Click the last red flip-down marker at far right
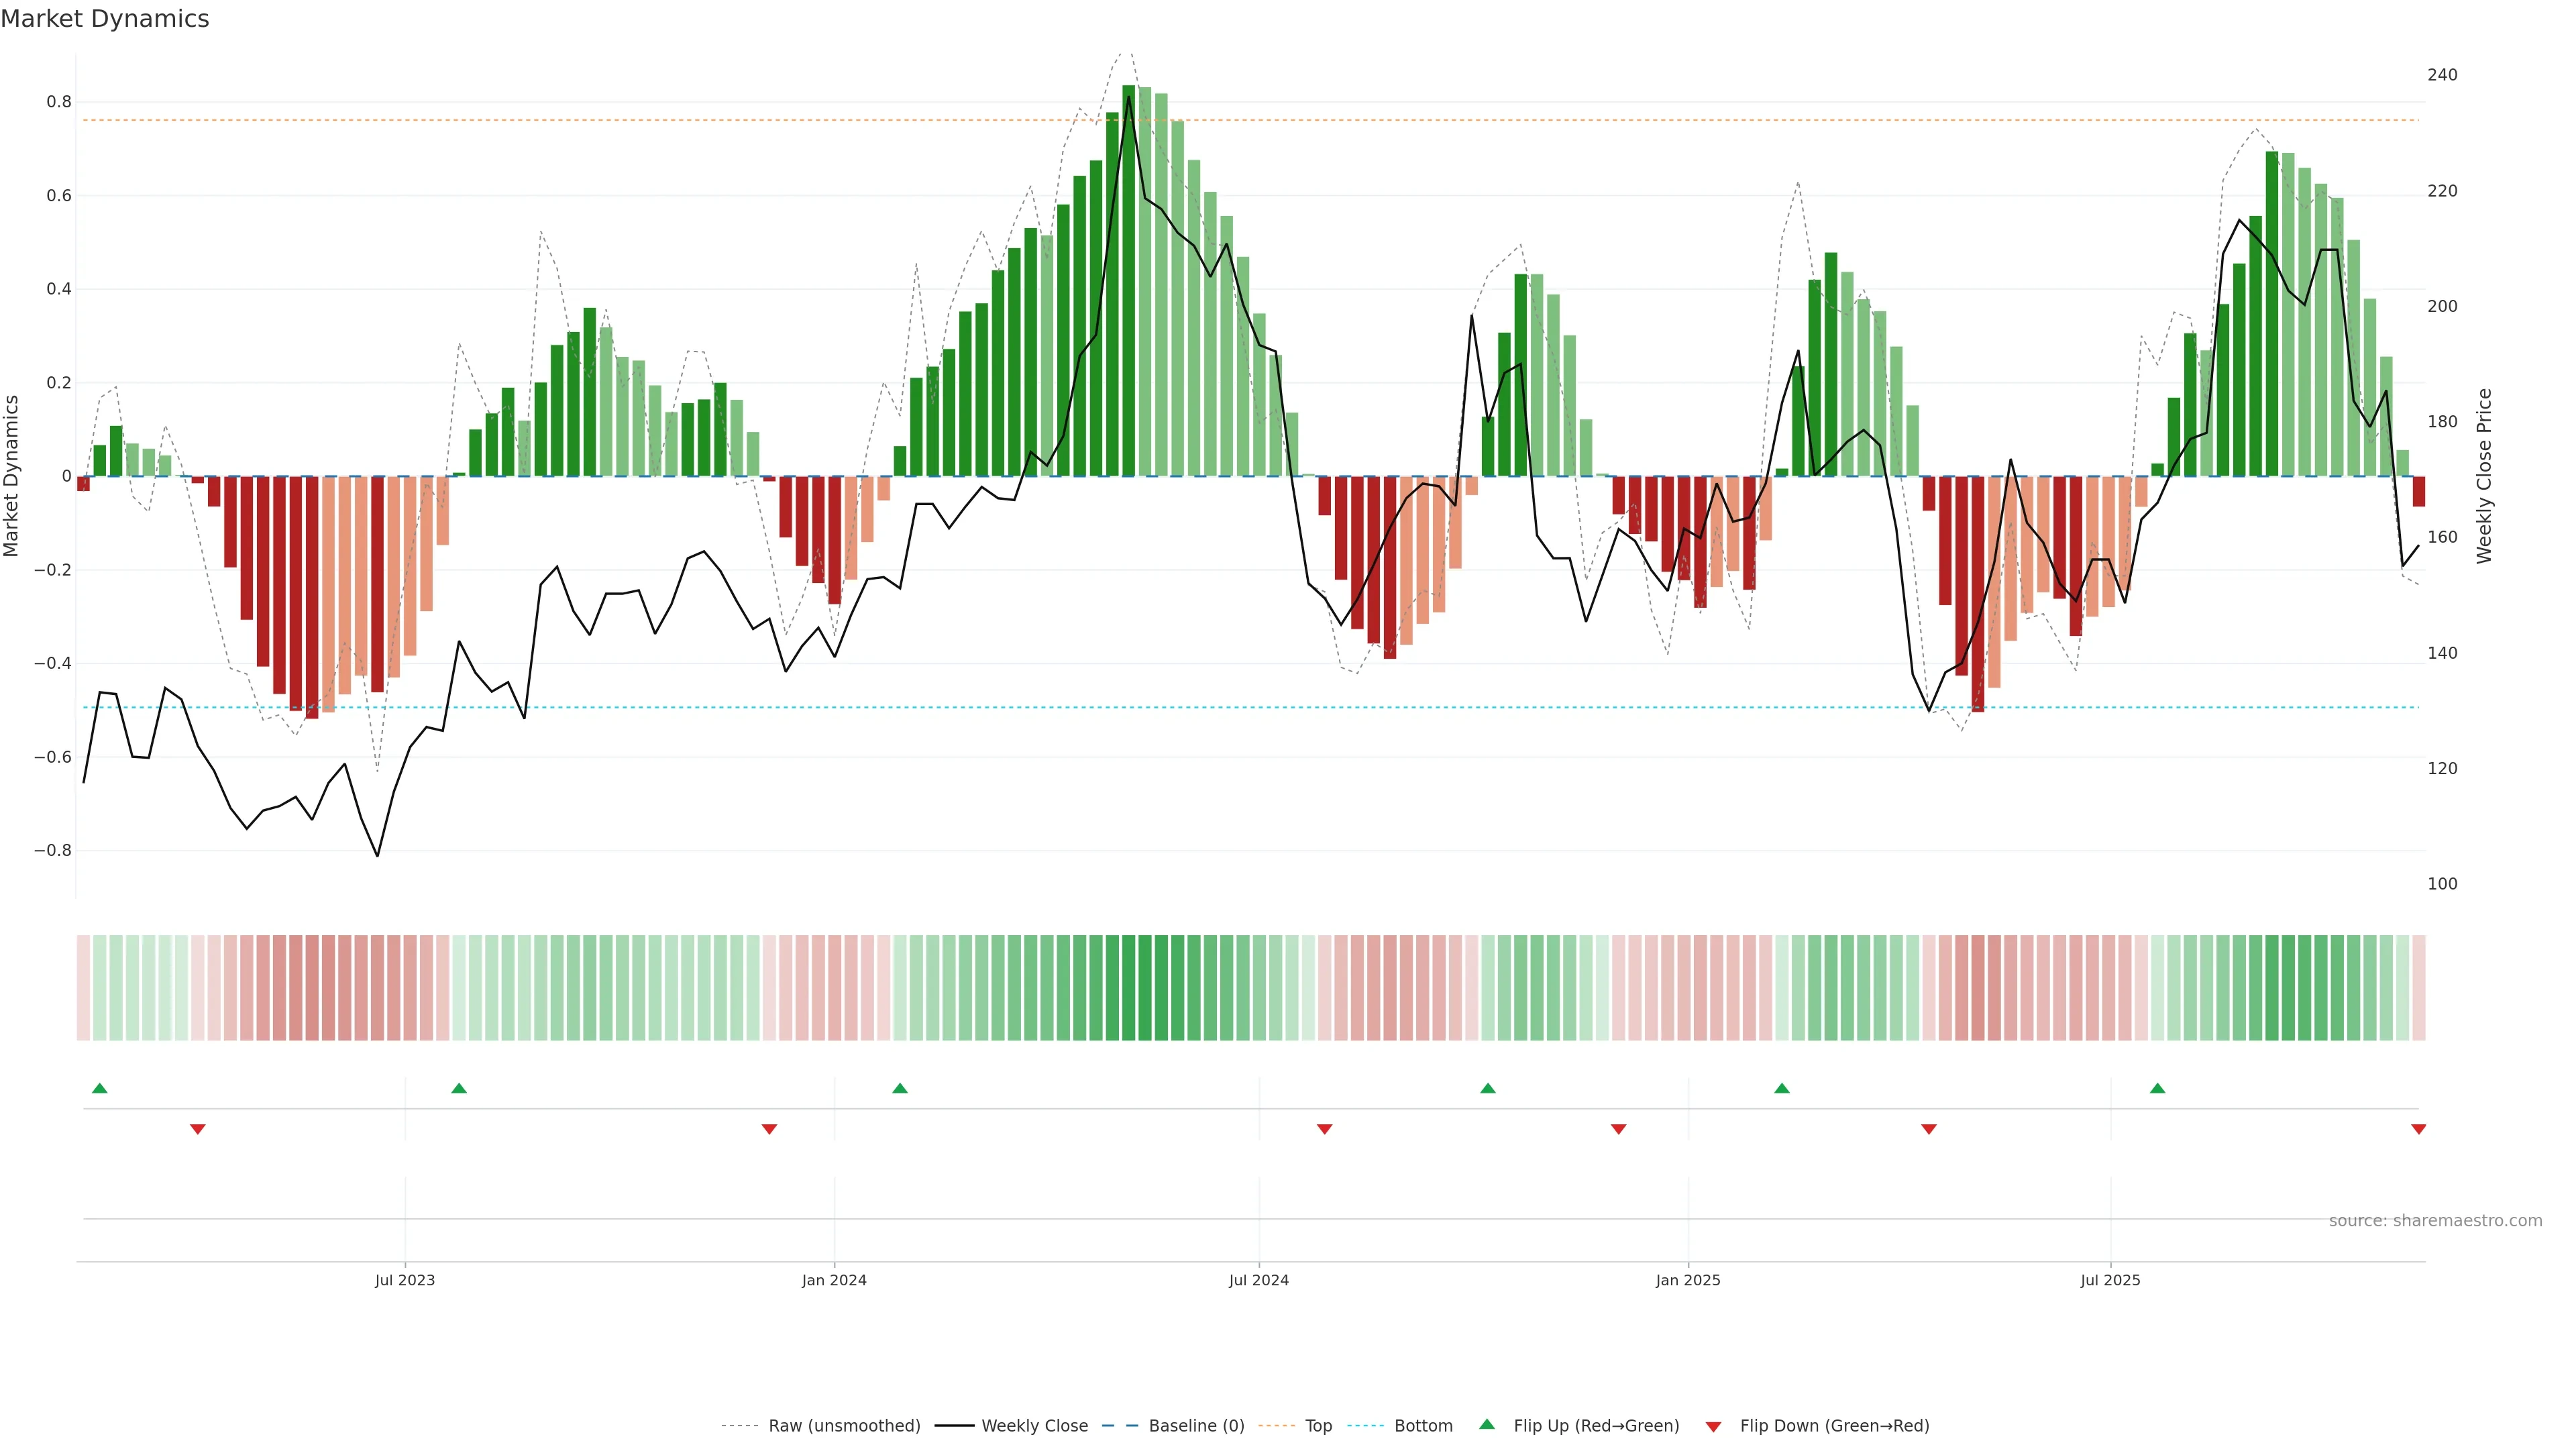Viewport: 2576px width, 1449px height. [x=2418, y=1129]
